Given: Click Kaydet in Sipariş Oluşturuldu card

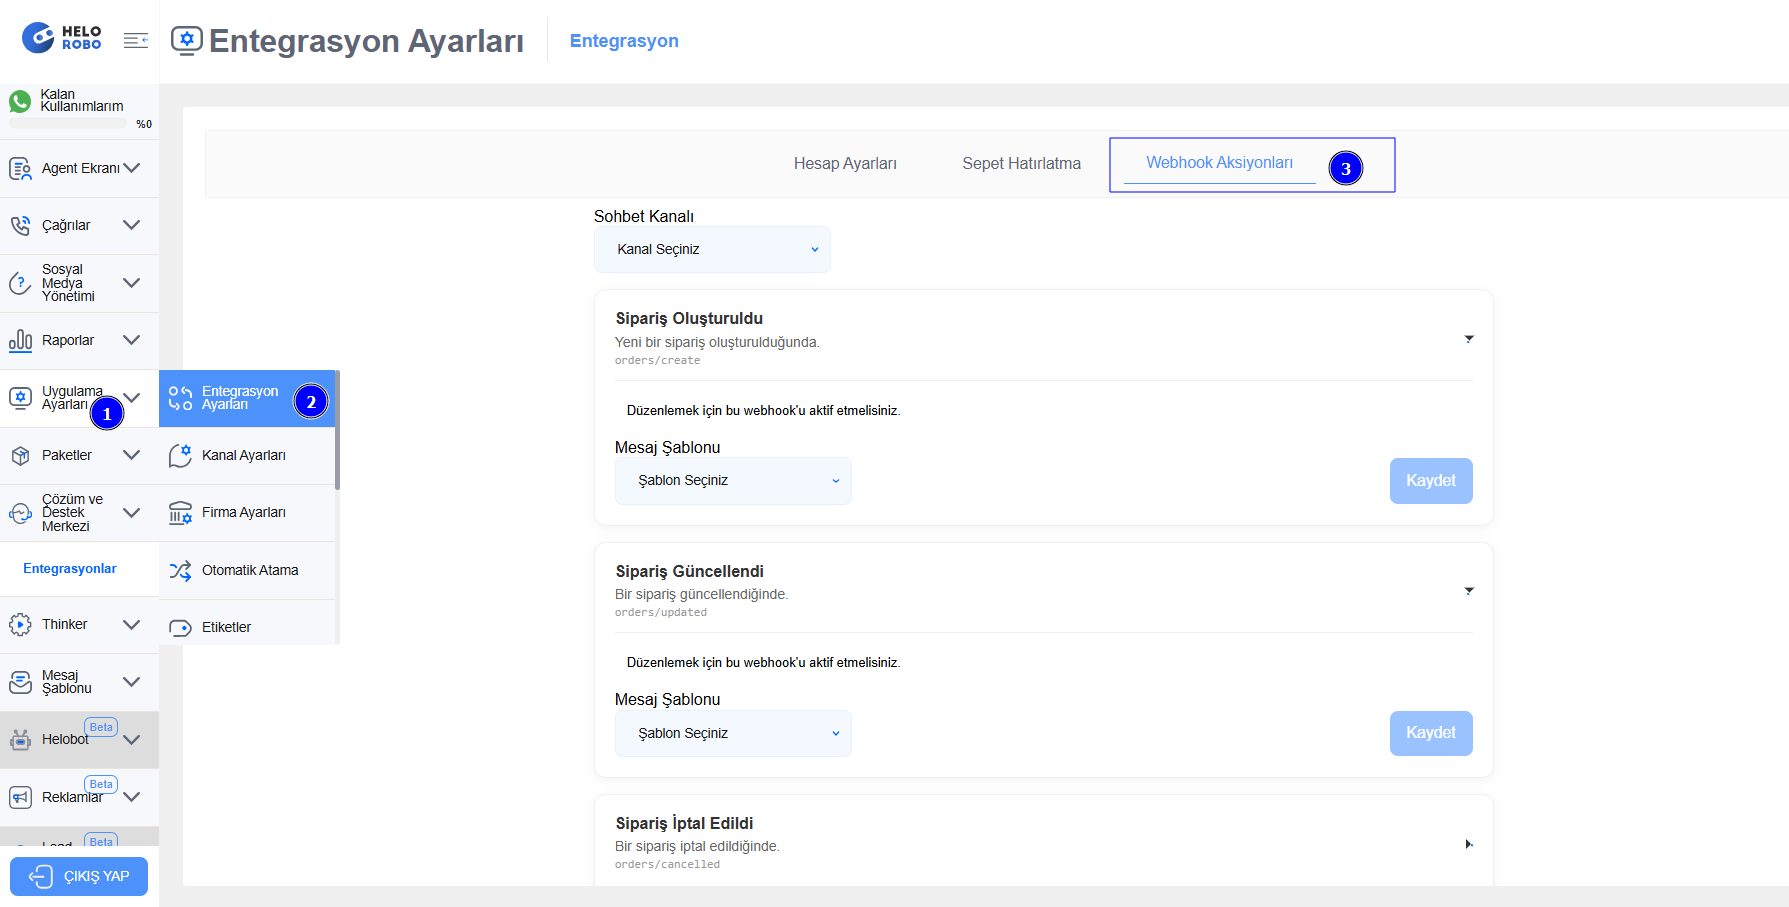Looking at the screenshot, I should (1431, 481).
